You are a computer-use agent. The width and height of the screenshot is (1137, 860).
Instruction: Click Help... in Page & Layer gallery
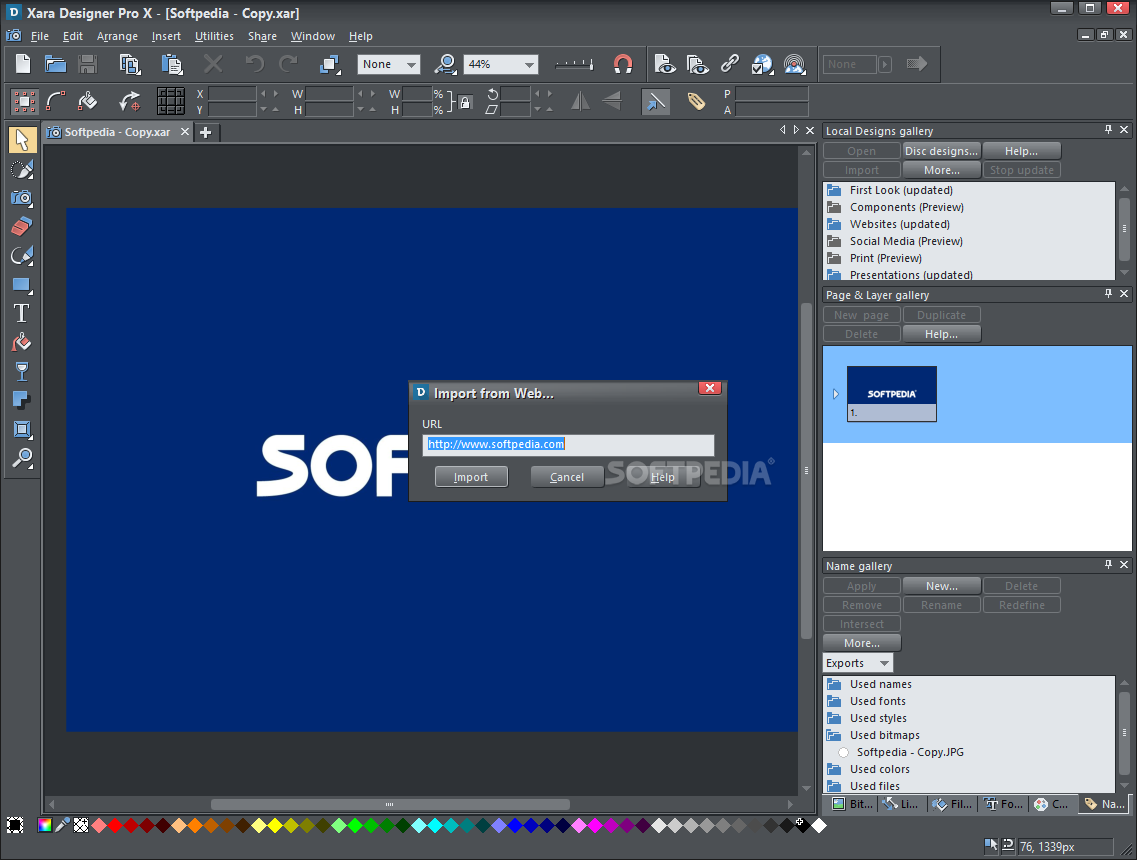point(941,334)
